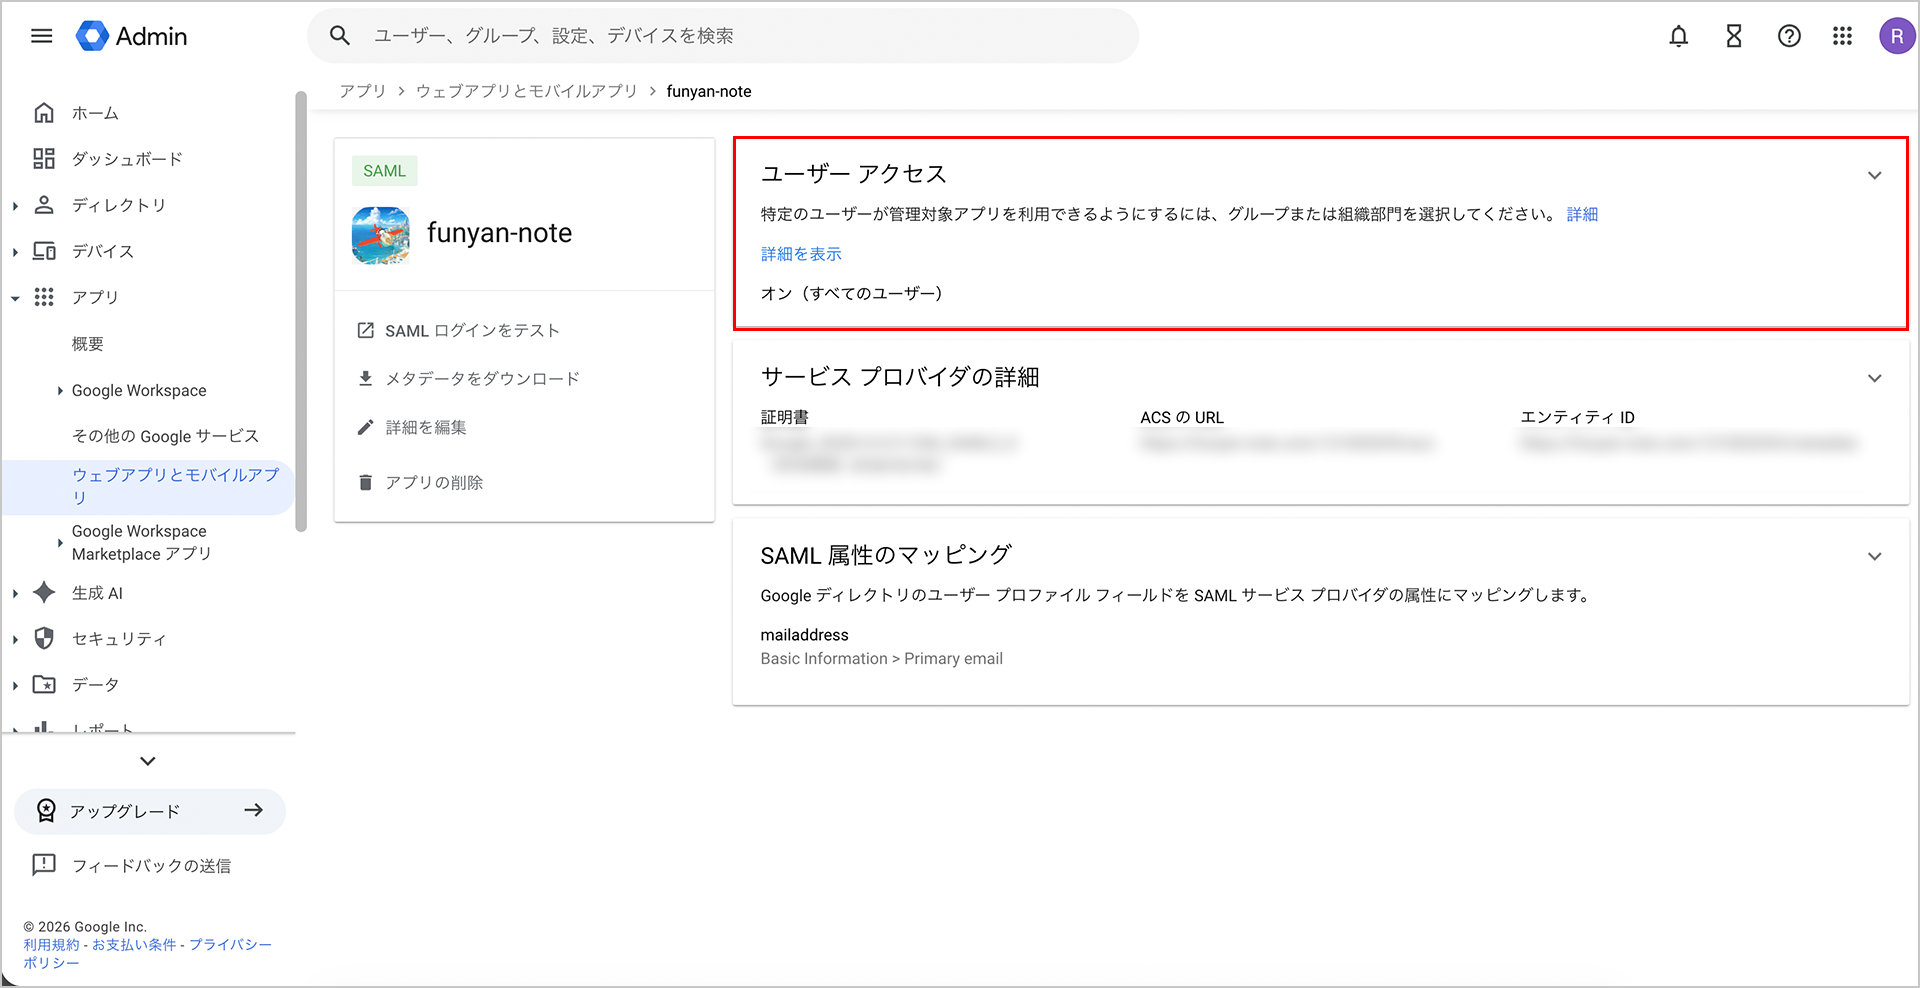This screenshot has height=988, width=1920.
Task: Click the pencil icon for 詳細を編集
Action: [366, 428]
